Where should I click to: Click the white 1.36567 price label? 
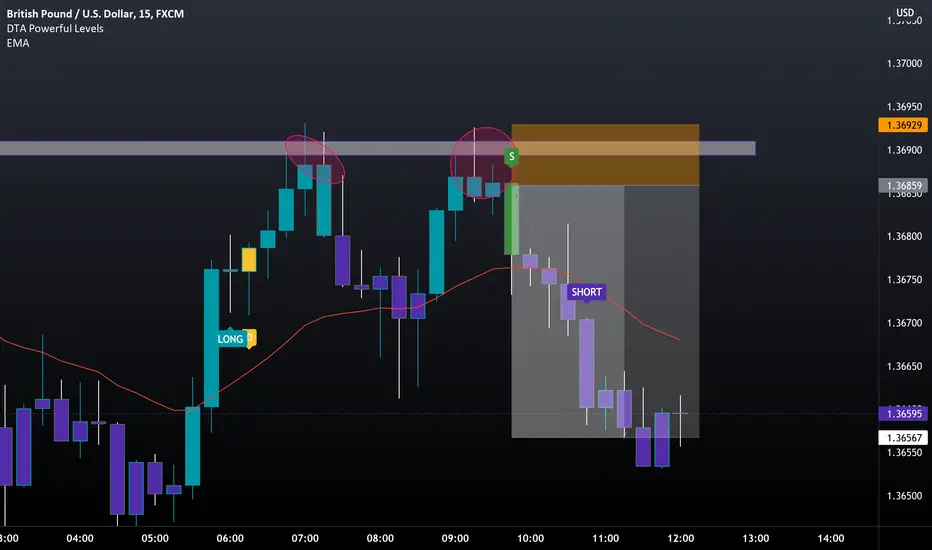[x=903, y=438]
